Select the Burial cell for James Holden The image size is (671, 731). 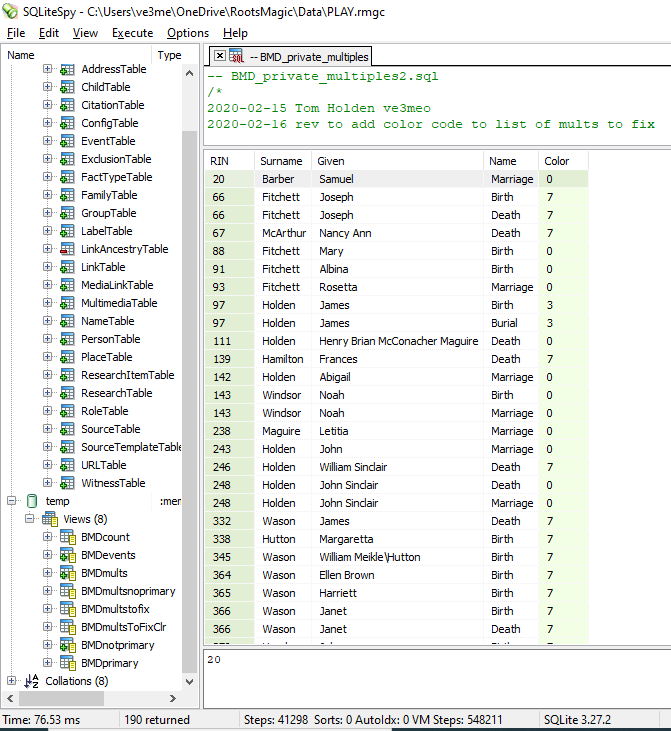tap(511, 323)
